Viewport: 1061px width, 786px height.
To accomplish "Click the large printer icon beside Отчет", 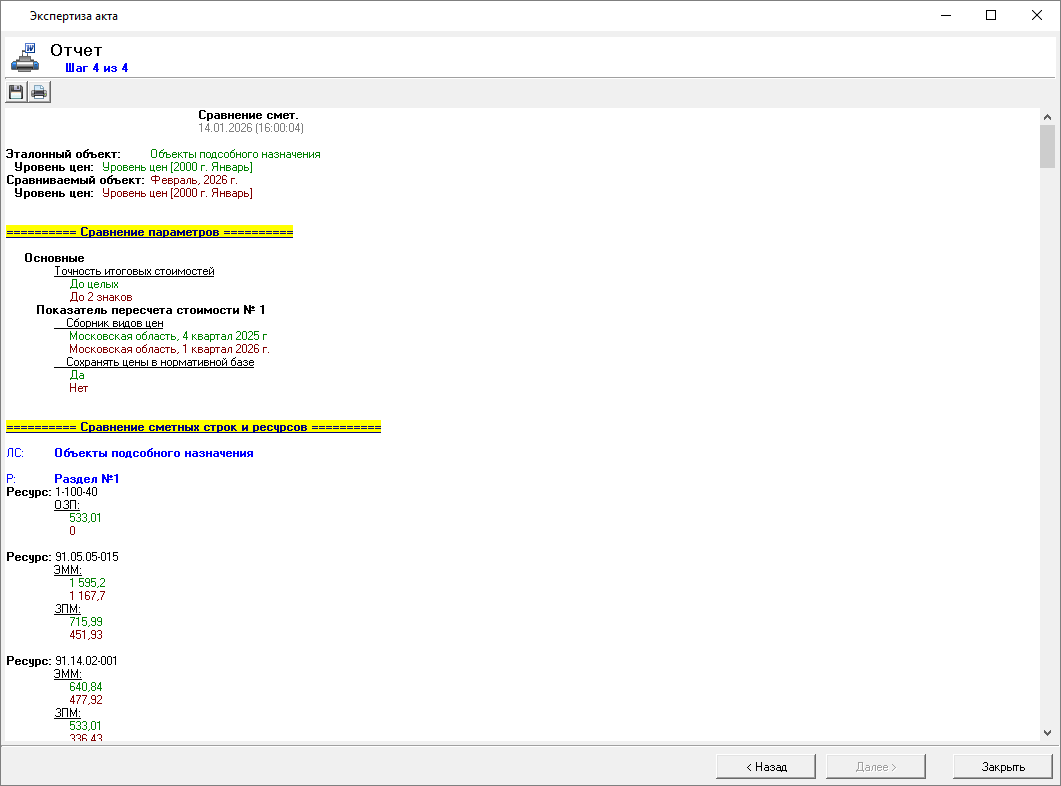I will [24, 57].
